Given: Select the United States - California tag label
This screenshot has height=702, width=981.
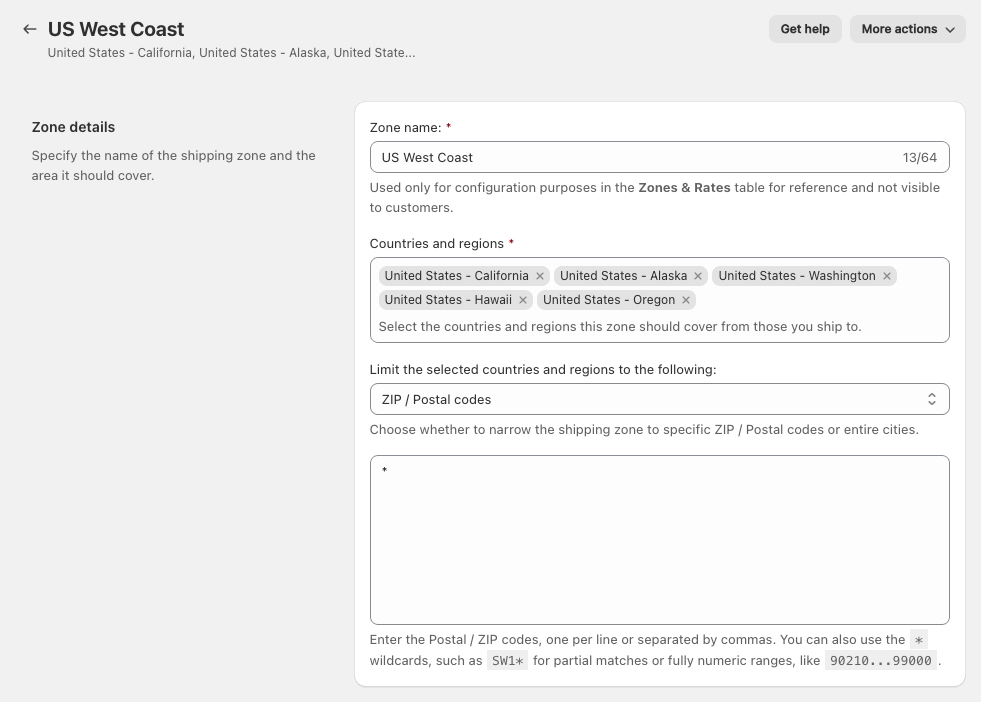Looking at the screenshot, I should click(456, 276).
